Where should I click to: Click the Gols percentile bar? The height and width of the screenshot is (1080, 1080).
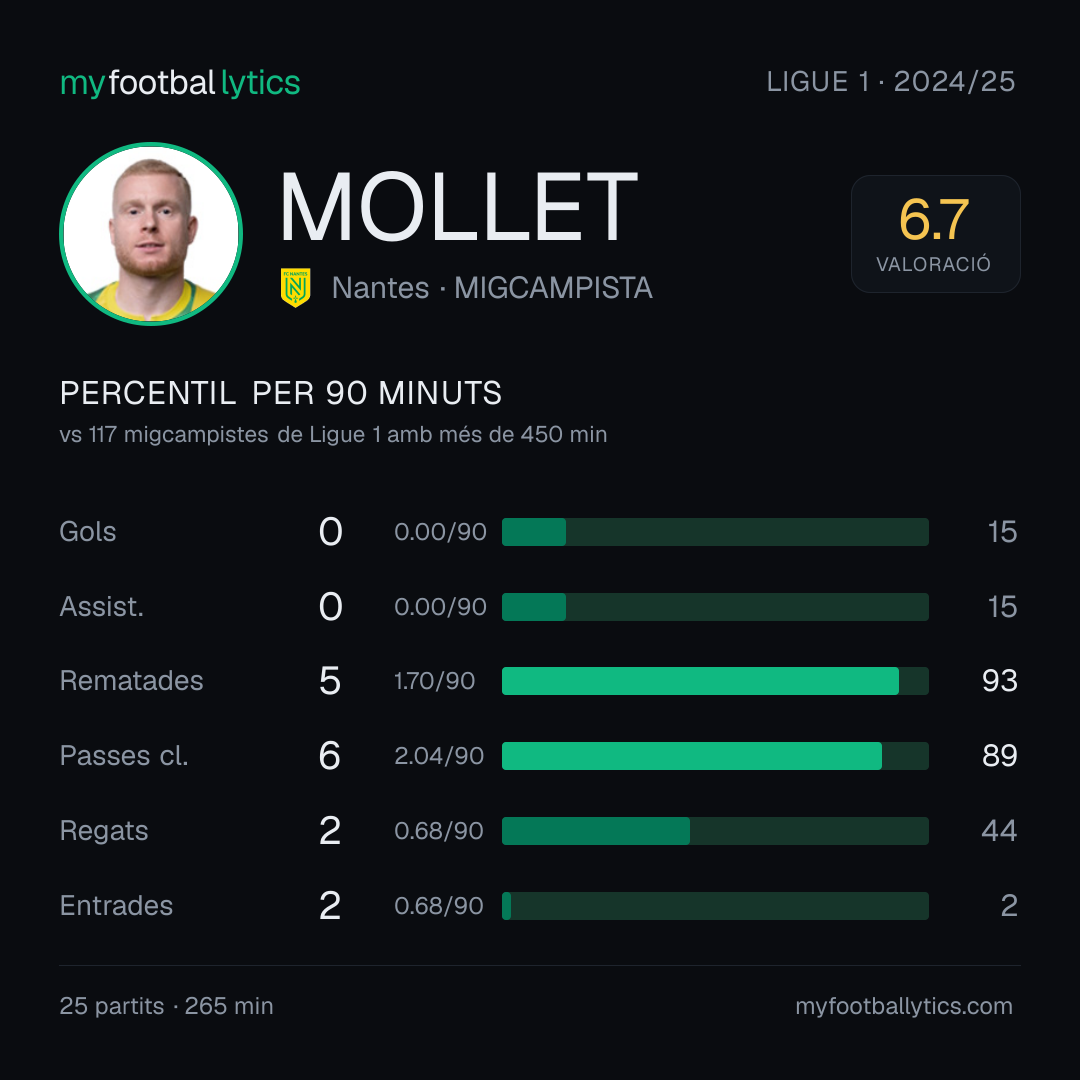[x=715, y=532]
